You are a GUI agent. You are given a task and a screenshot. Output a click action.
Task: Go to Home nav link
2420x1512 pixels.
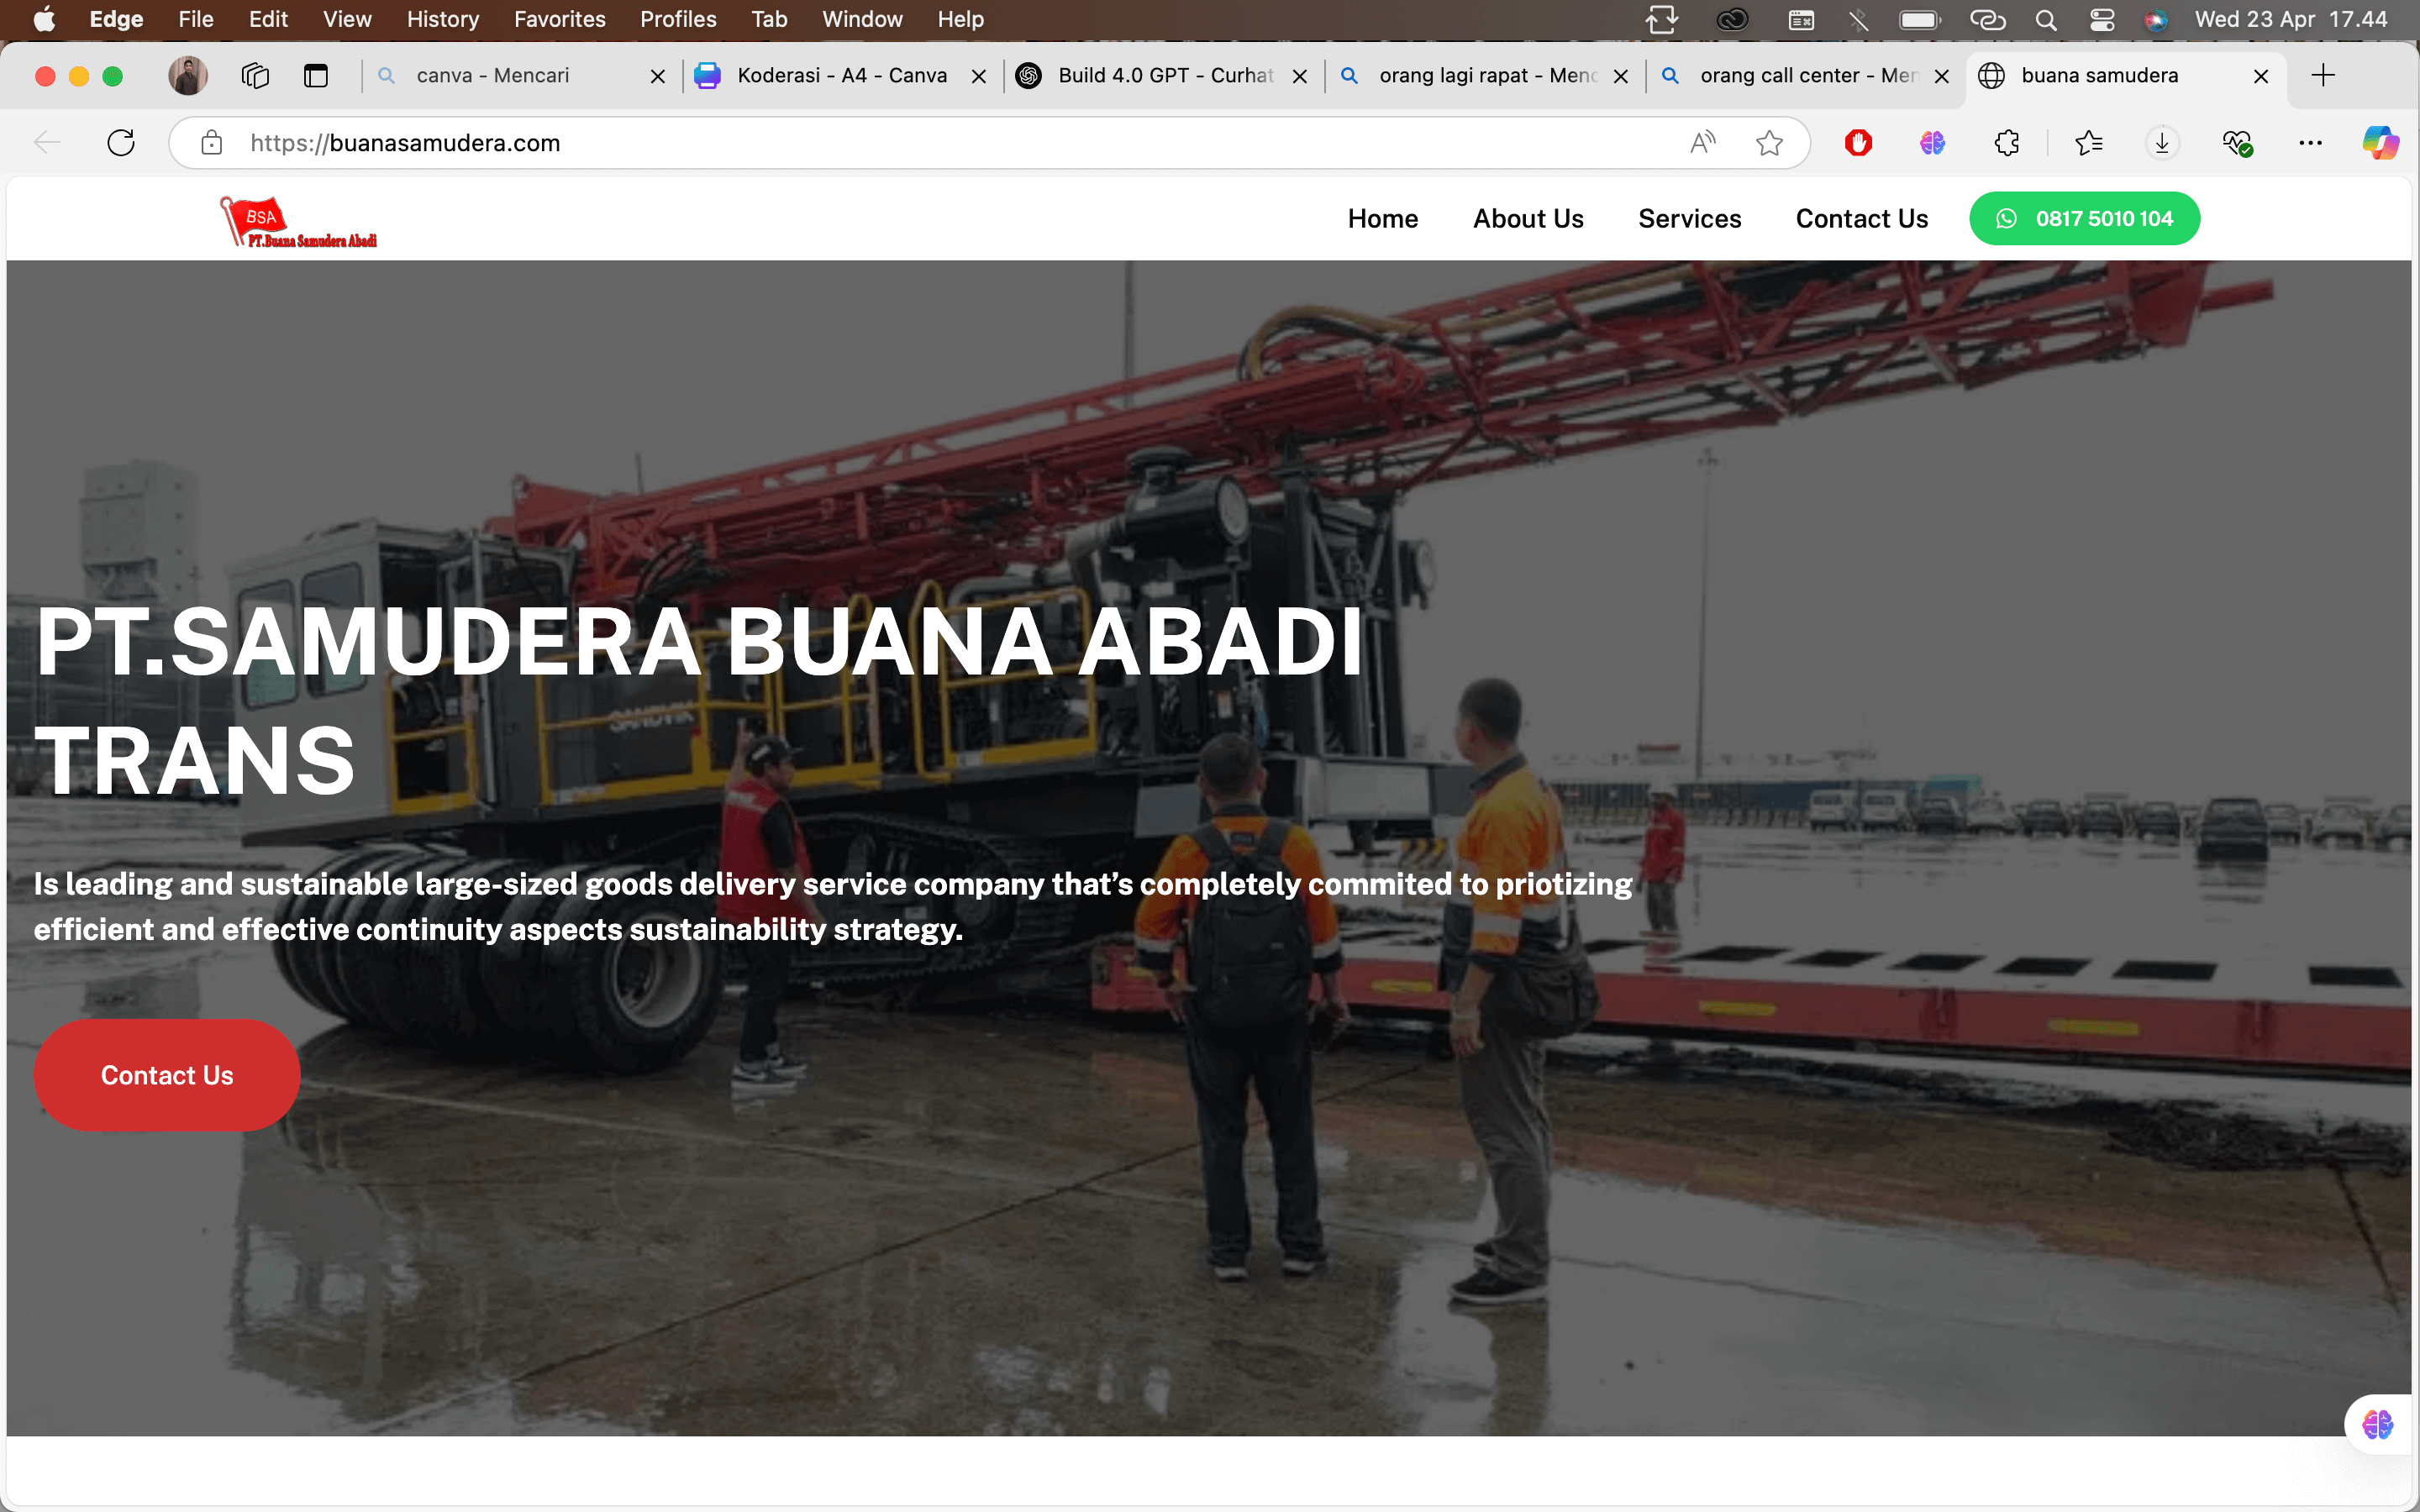(x=1383, y=219)
